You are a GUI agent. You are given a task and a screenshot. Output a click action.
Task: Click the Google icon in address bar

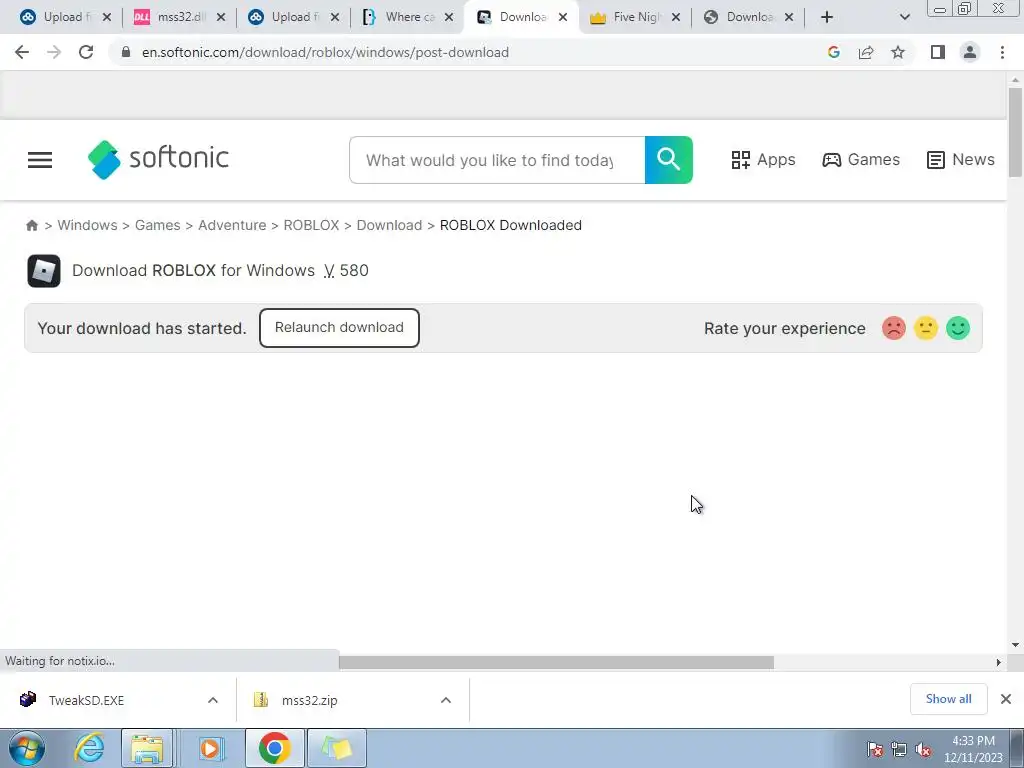pyautogui.click(x=833, y=52)
